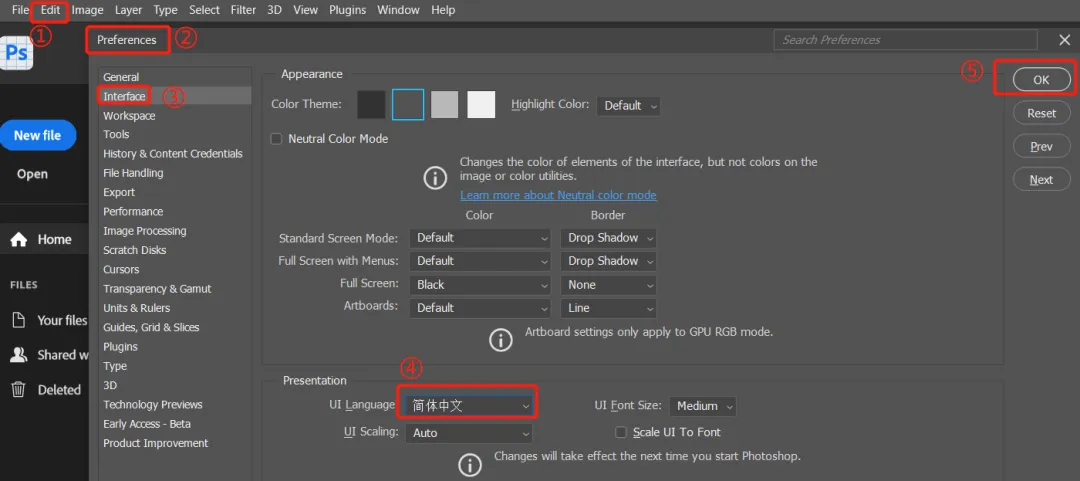Viewport: 1080px width, 481px height.
Task: Click the Neutral Color Mode info icon
Action: [x=435, y=178]
